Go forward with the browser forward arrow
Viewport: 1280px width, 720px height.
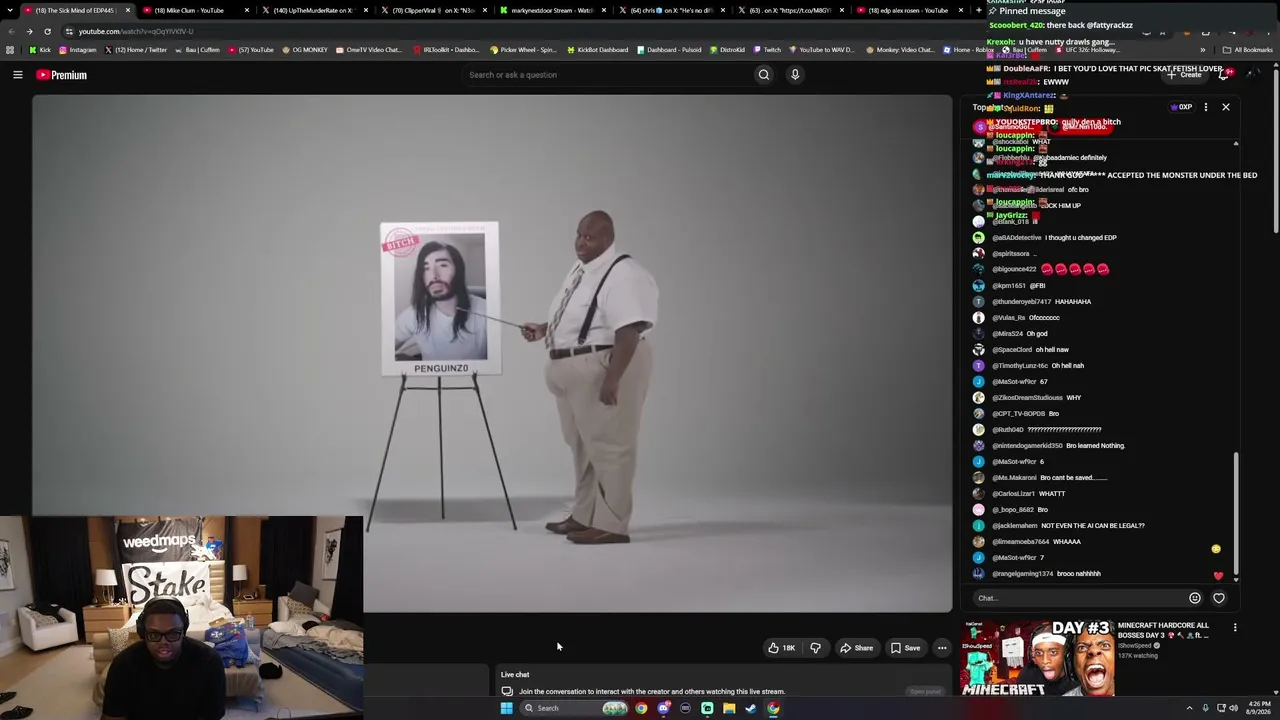coord(29,31)
